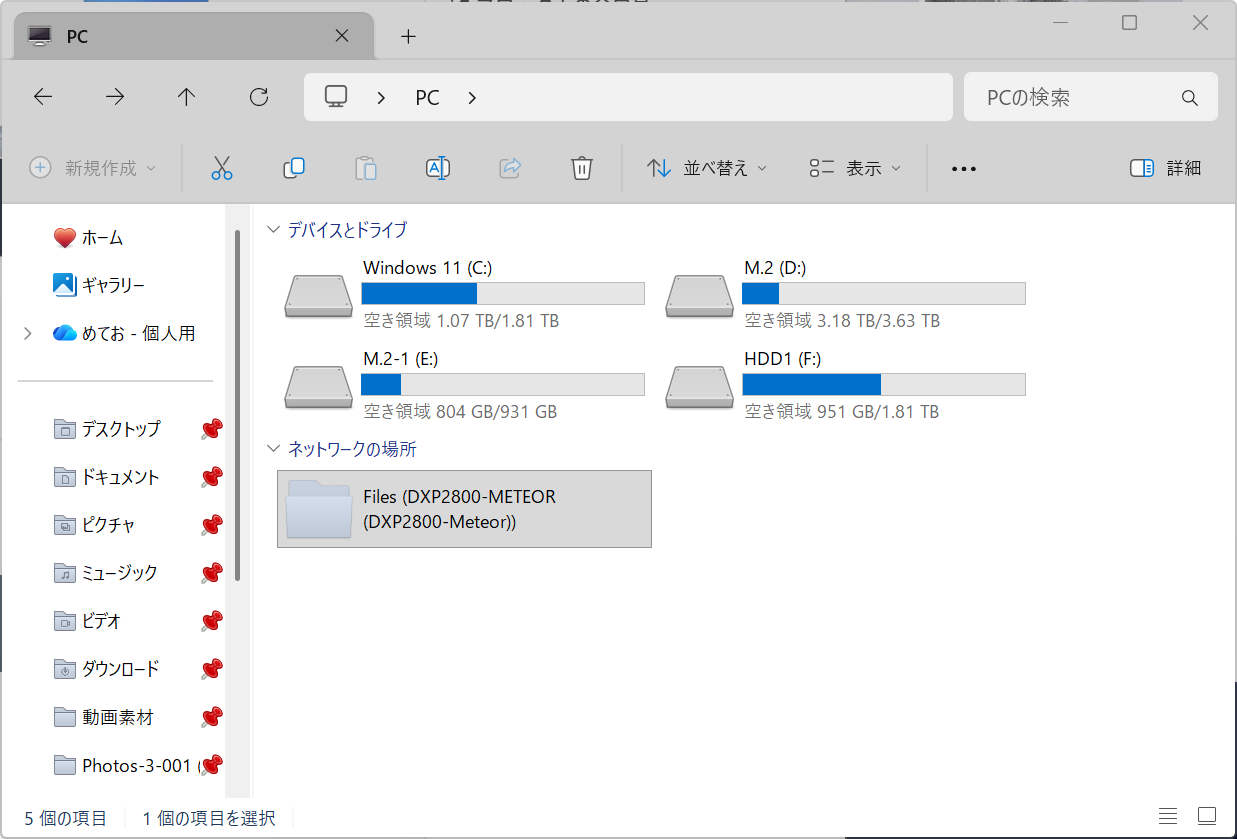Switch to details list view in status bar

[x=1167, y=816]
